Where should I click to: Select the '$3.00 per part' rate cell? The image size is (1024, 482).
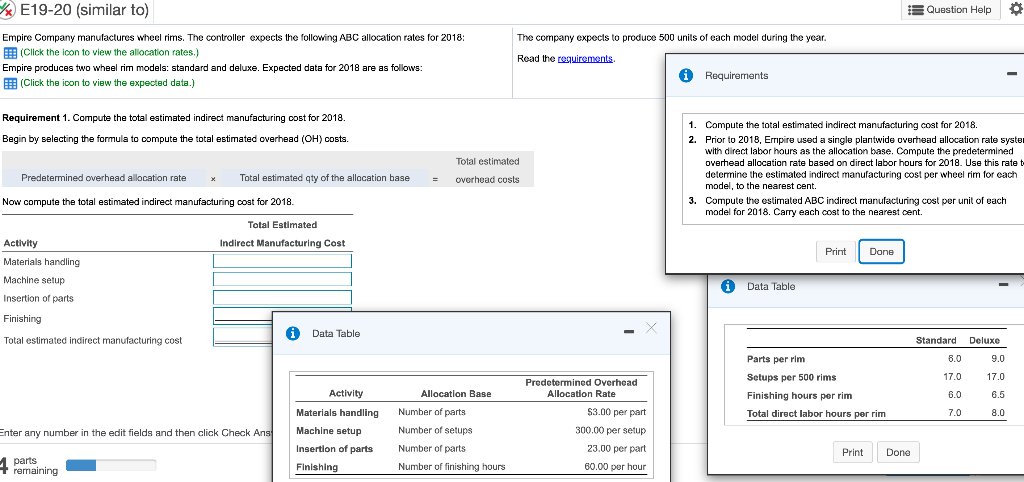(616, 412)
